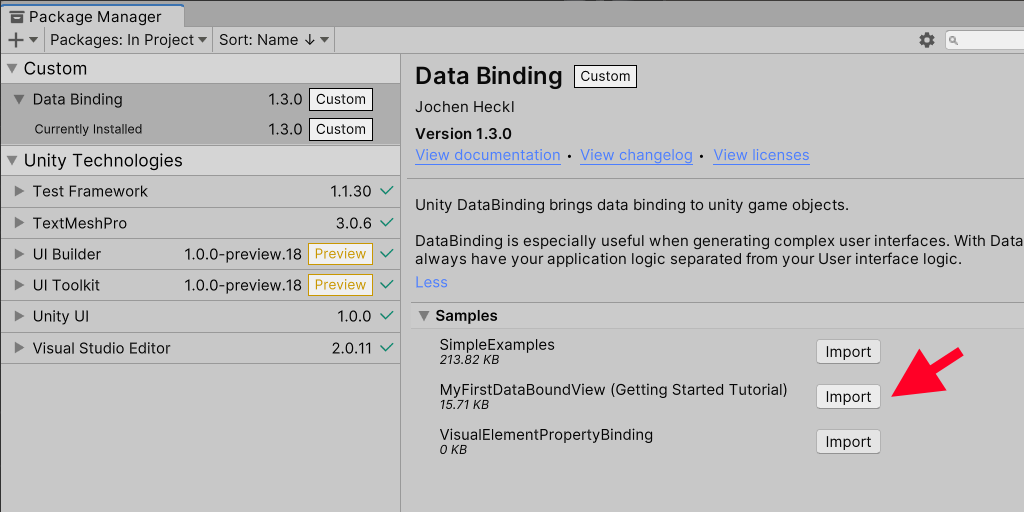Viewport: 1024px width, 512px height.
Task: Open the View changelog link
Action: coord(636,155)
